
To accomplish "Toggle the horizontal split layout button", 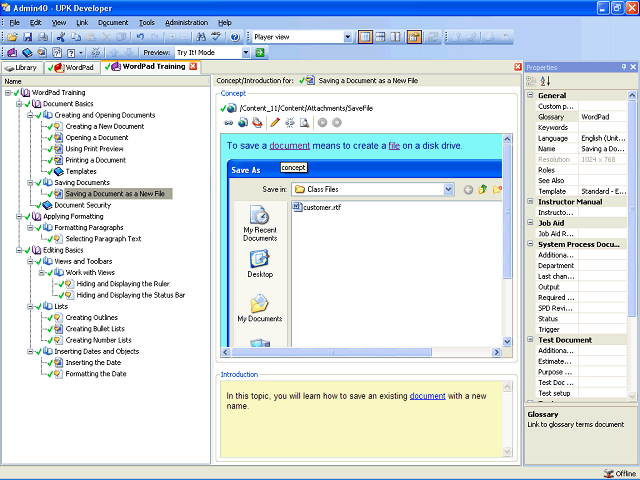I will pos(380,37).
